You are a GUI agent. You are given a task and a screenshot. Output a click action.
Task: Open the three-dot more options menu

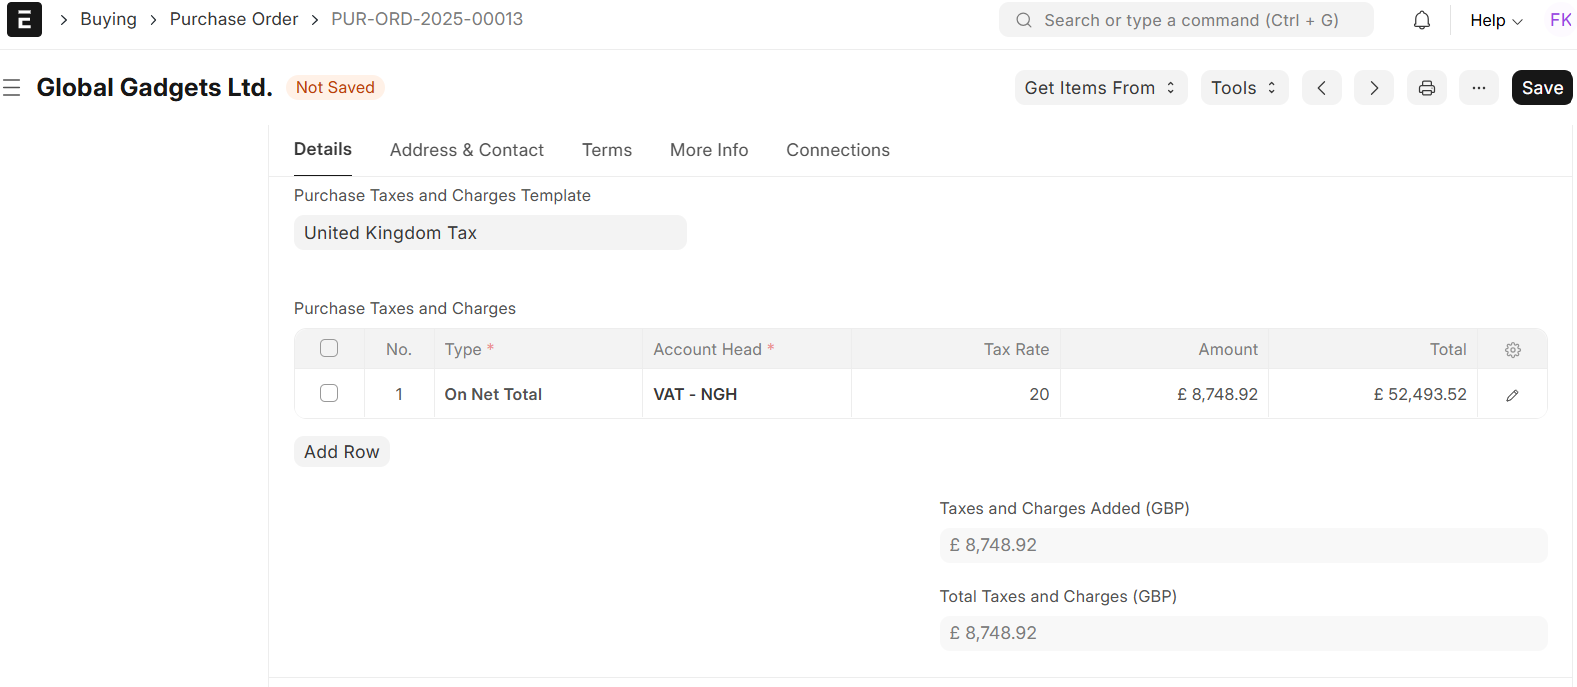tap(1478, 88)
